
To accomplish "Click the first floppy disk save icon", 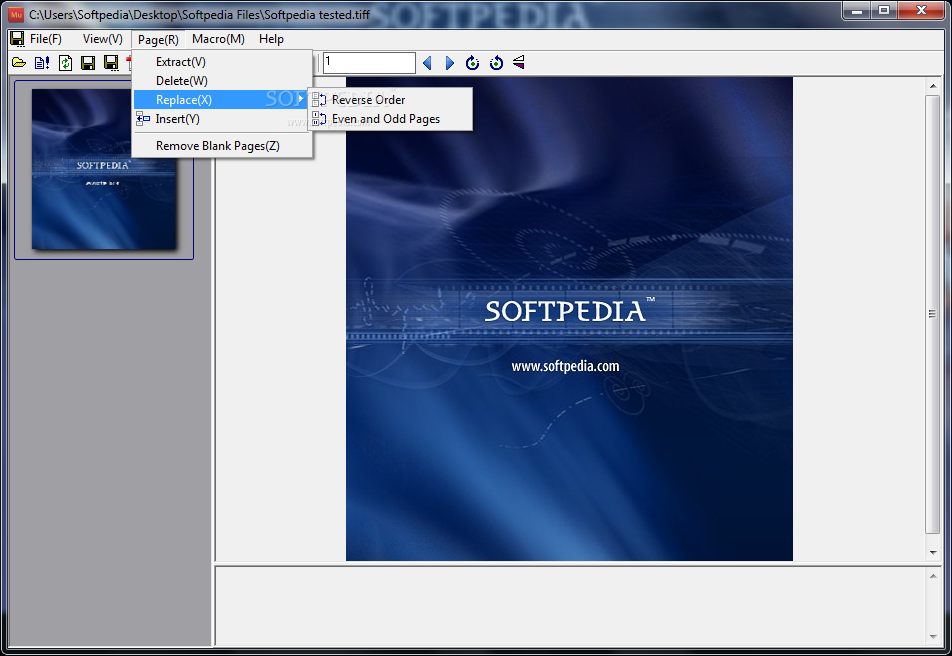I will point(88,63).
